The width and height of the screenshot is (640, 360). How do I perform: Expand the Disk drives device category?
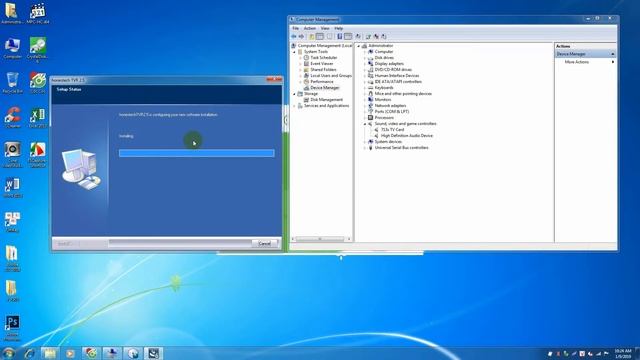coord(364,58)
